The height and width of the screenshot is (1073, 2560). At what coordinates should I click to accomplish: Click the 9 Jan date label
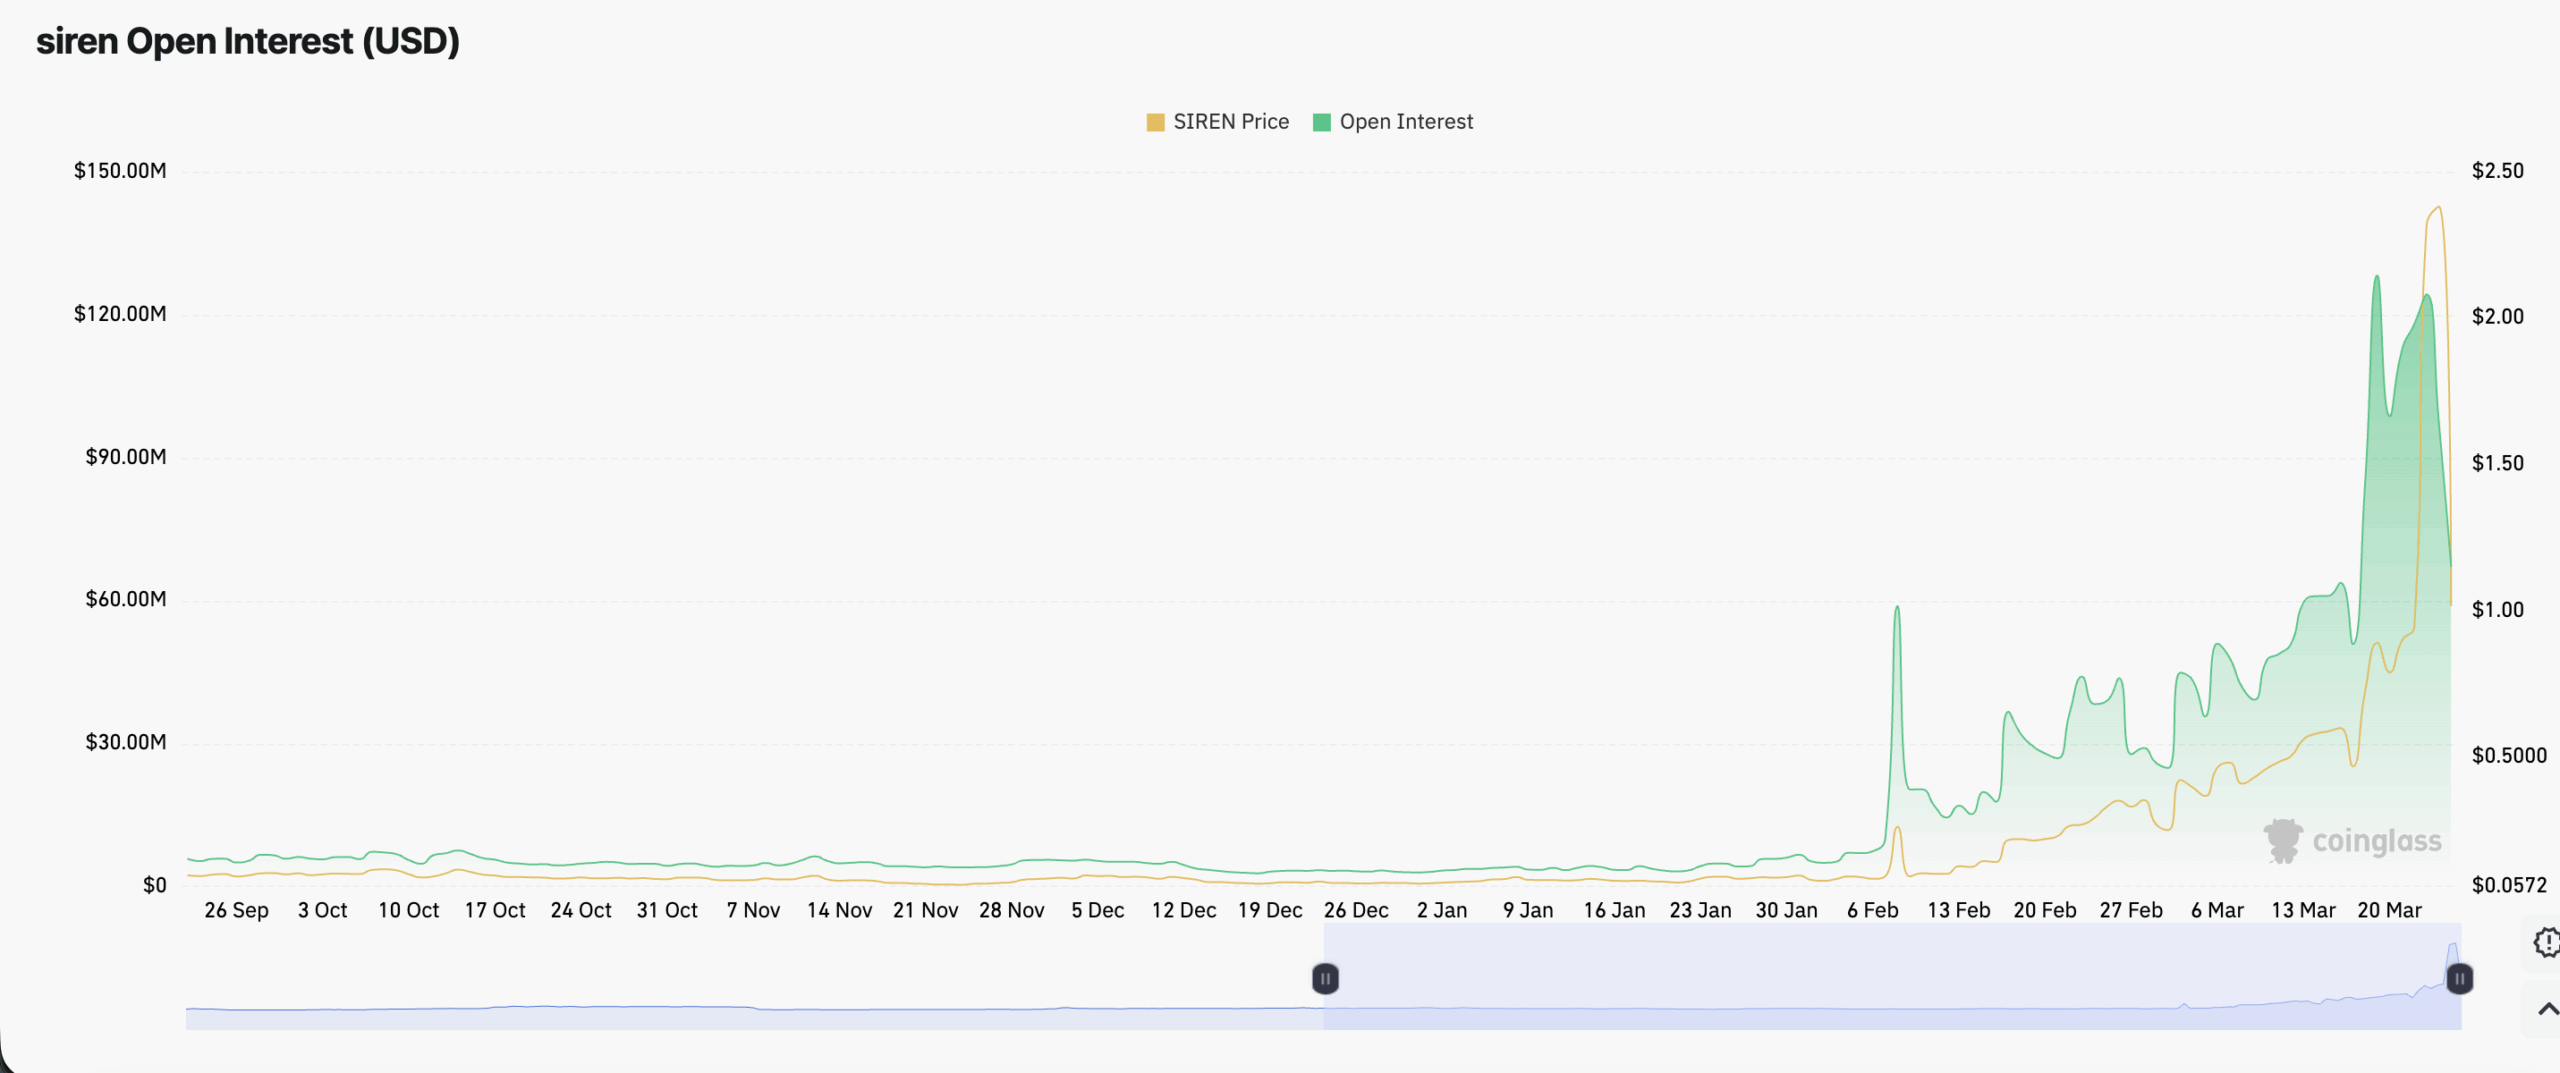pyautogui.click(x=1528, y=911)
